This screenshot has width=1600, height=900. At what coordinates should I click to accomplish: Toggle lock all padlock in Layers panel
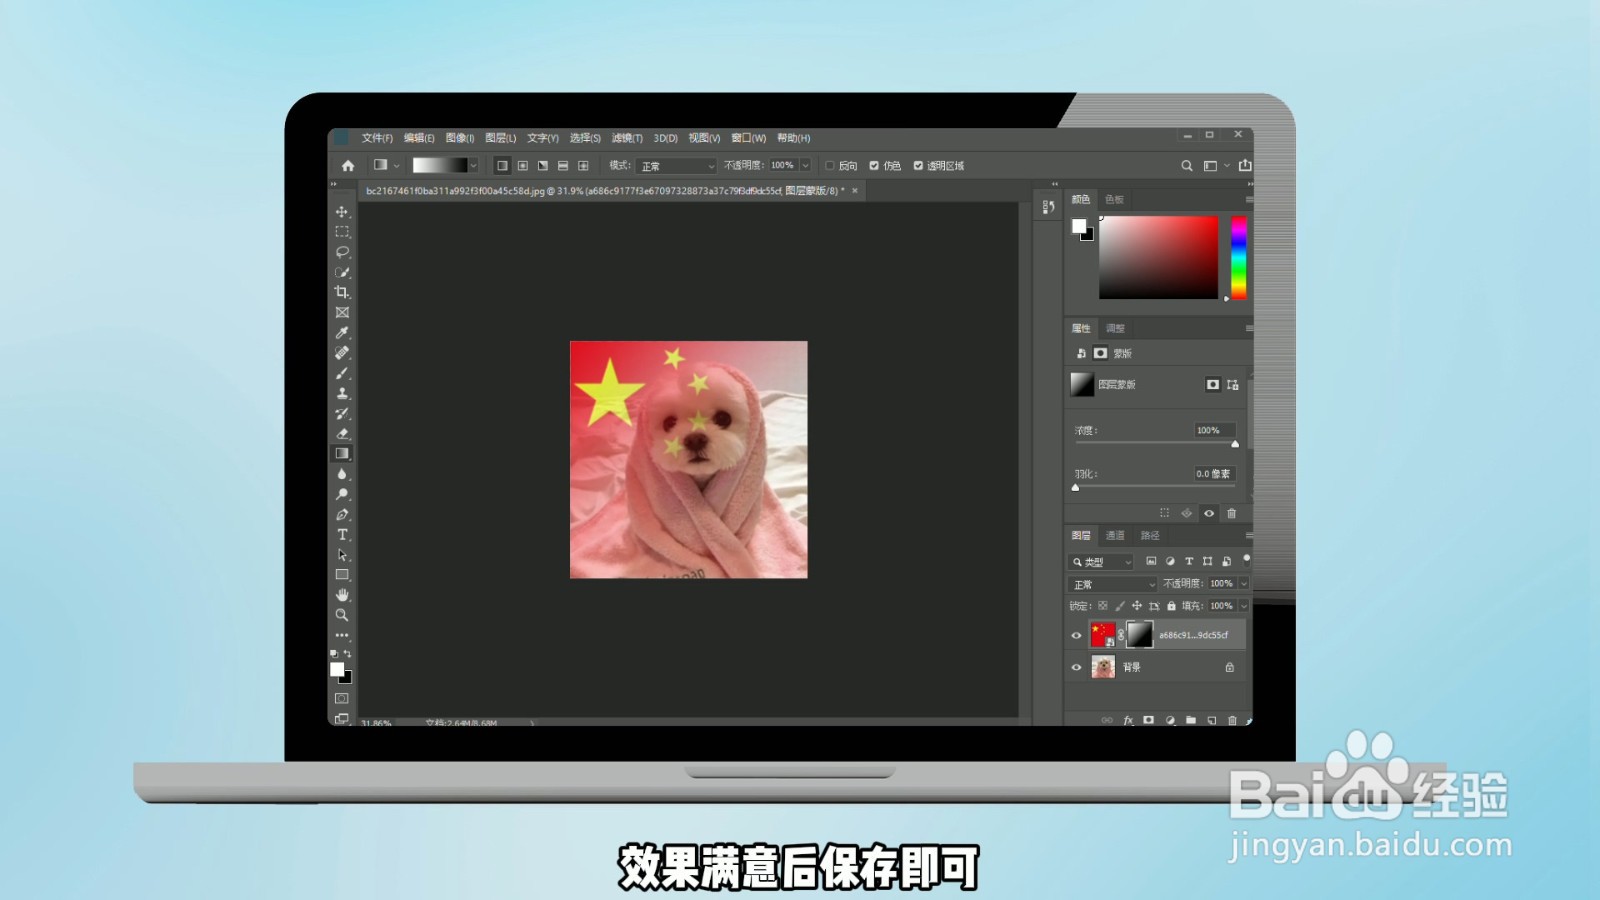pyautogui.click(x=1171, y=606)
